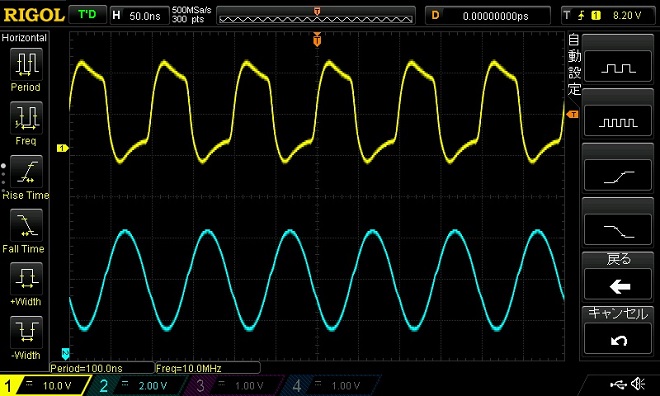Select the Period measurement icon

[x=26, y=64]
